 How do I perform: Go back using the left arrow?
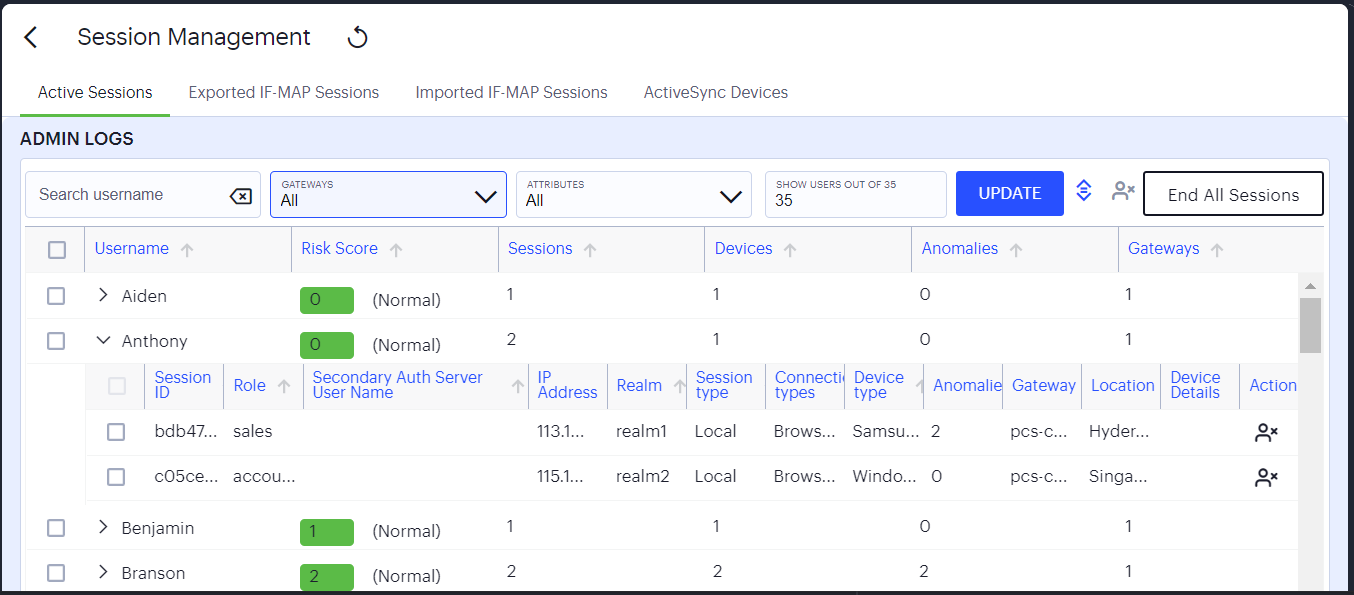[31, 37]
